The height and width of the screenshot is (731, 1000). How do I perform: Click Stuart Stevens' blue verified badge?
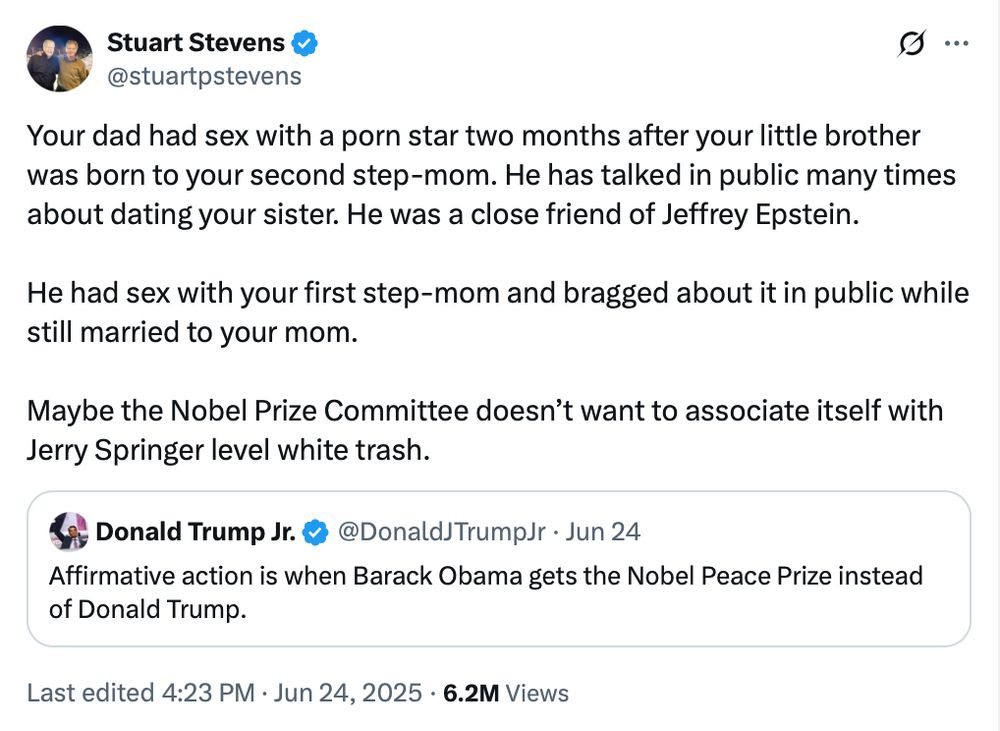pyautogui.click(x=304, y=43)
